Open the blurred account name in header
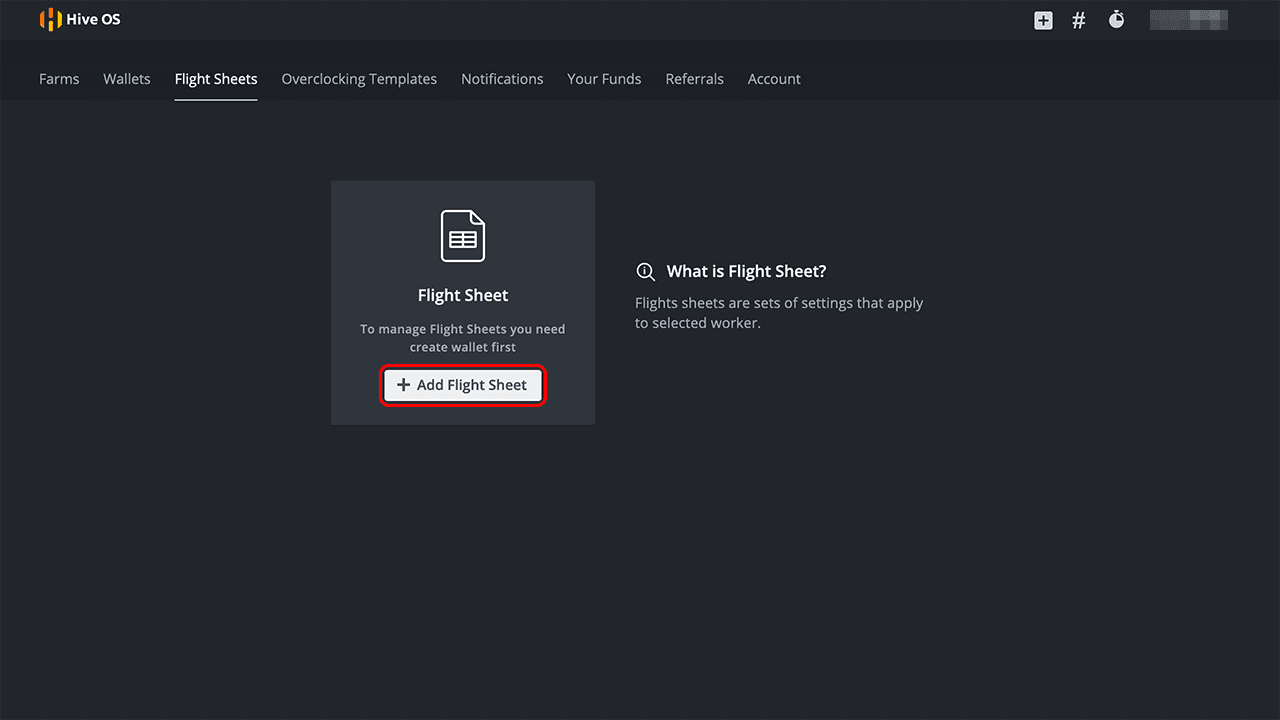Viewport: 1280px width, 720px height. (x=1188, y=19)
